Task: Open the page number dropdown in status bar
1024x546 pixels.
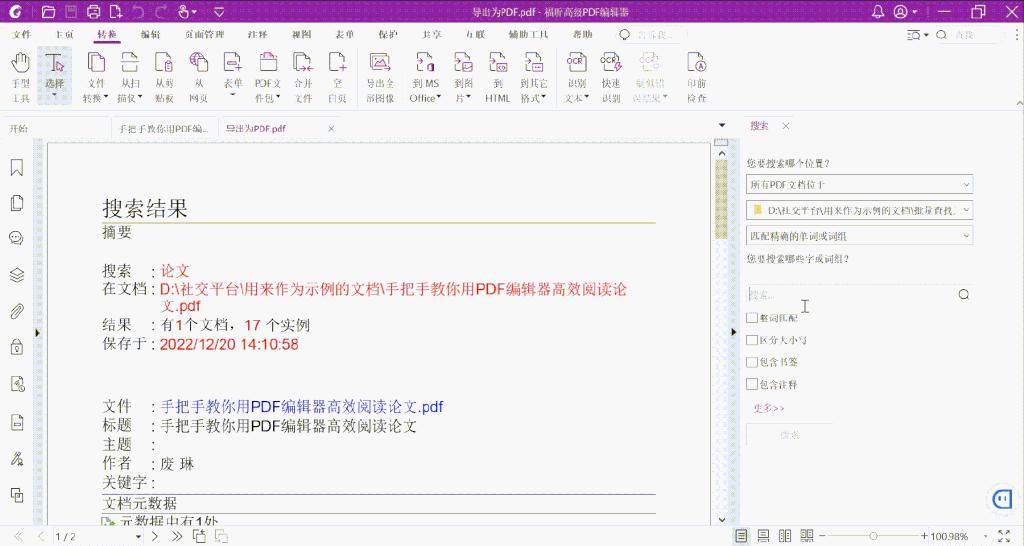Action: click(x=138, y=537)
